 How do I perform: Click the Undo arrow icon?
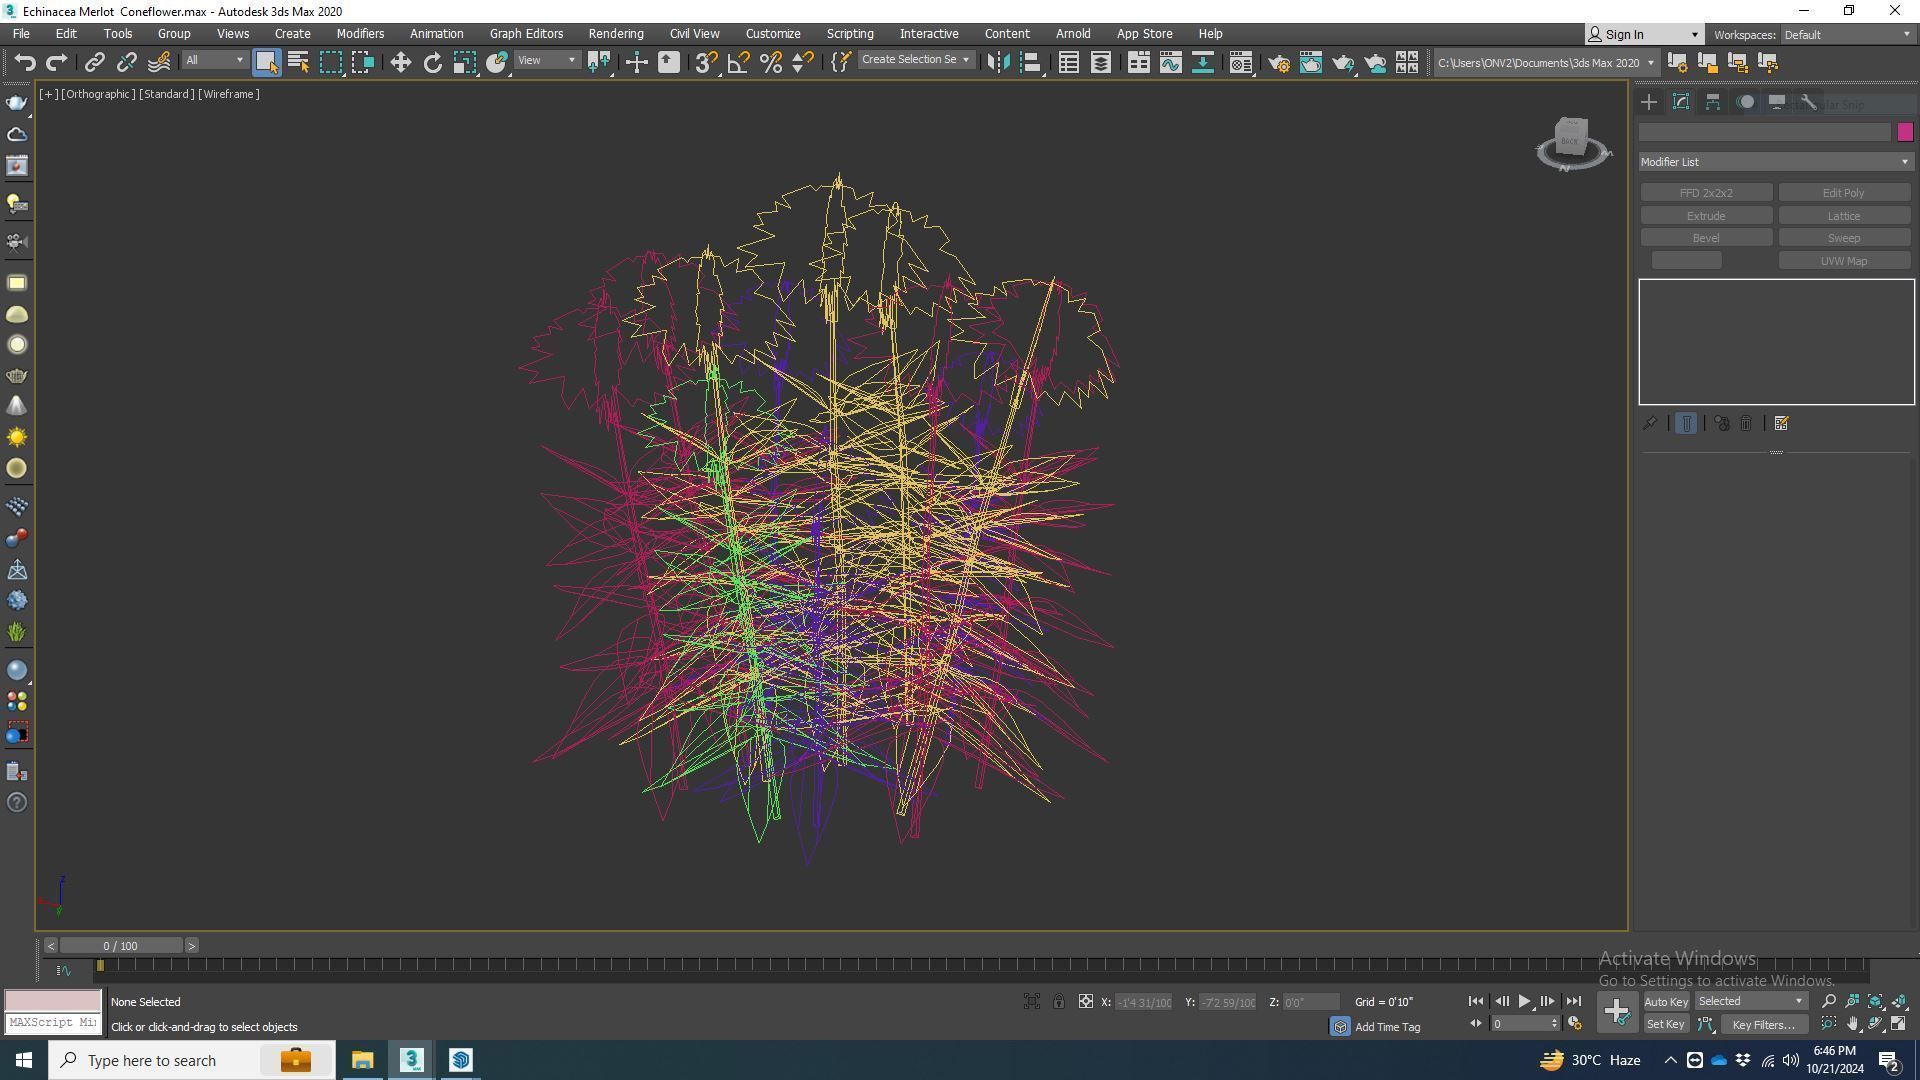point(24,63)
